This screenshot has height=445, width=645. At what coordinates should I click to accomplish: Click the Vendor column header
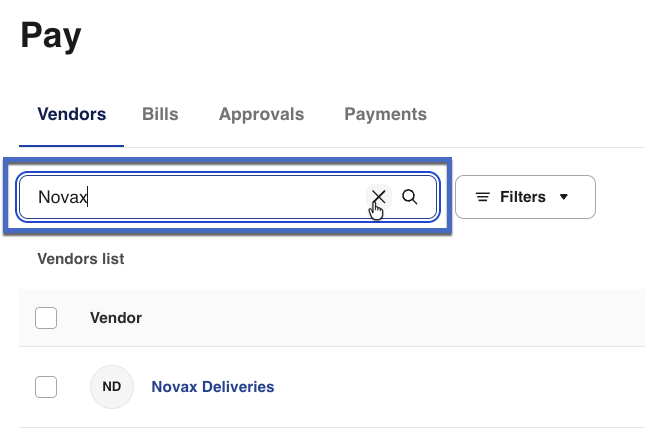(116, 318)
